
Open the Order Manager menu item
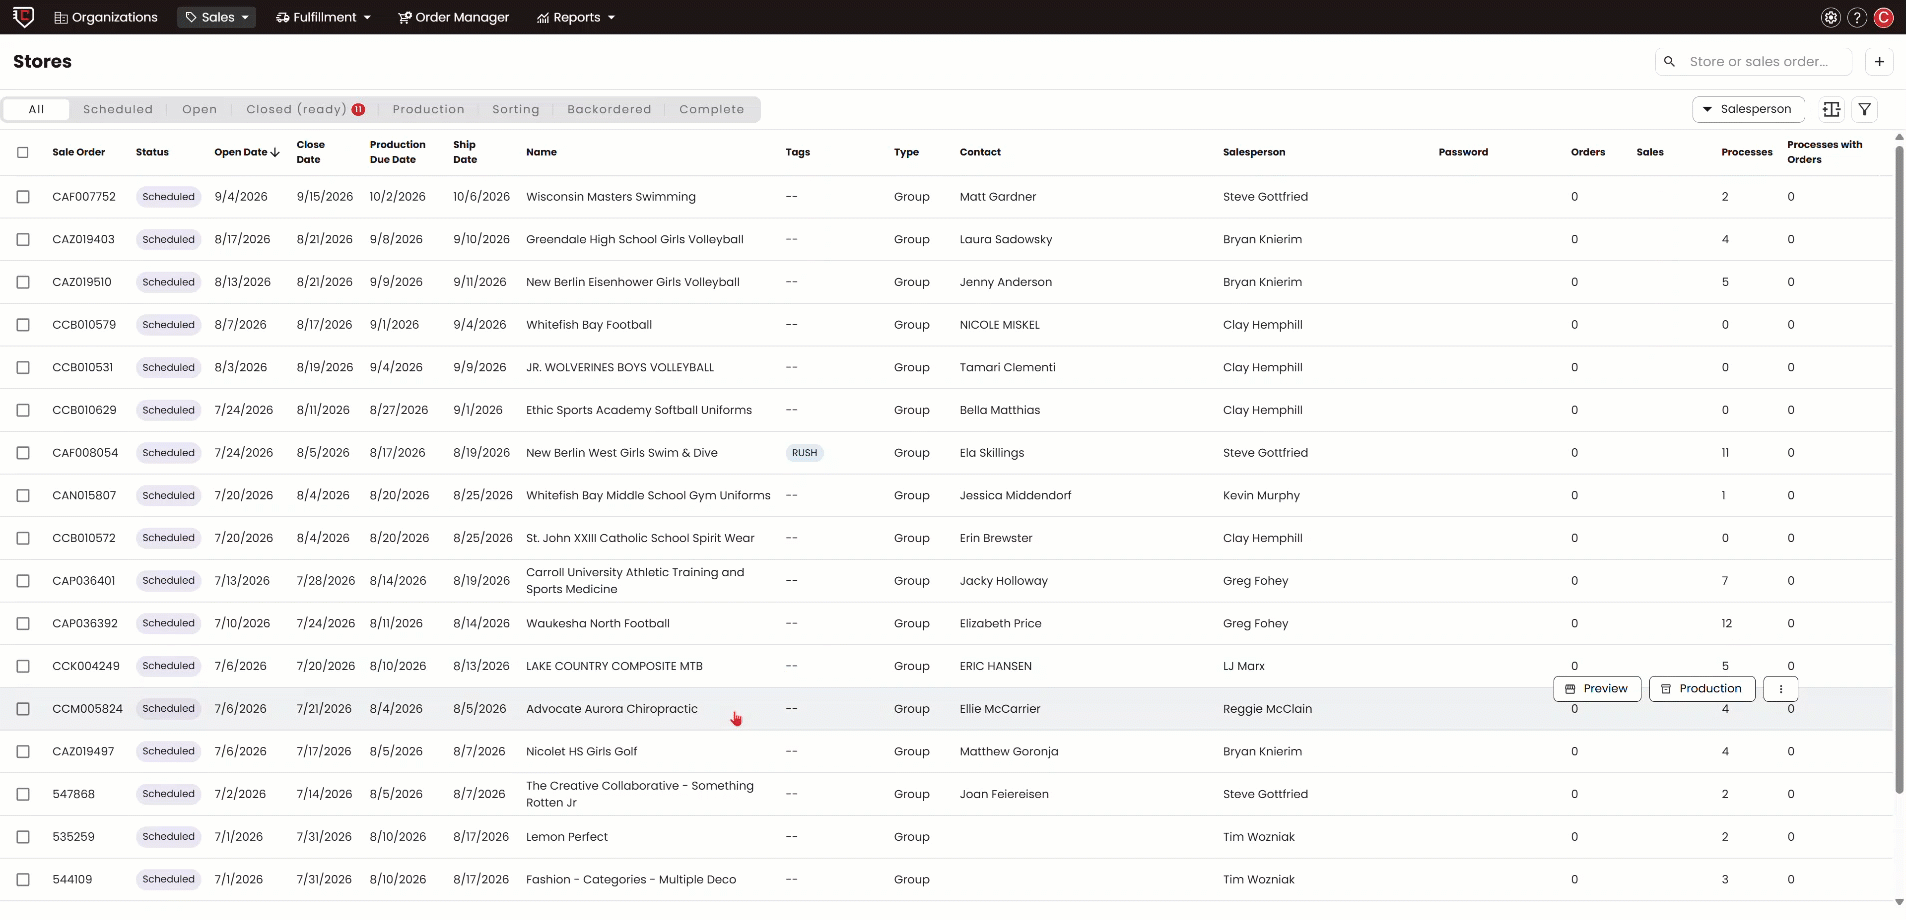click(x=453, y=17)
